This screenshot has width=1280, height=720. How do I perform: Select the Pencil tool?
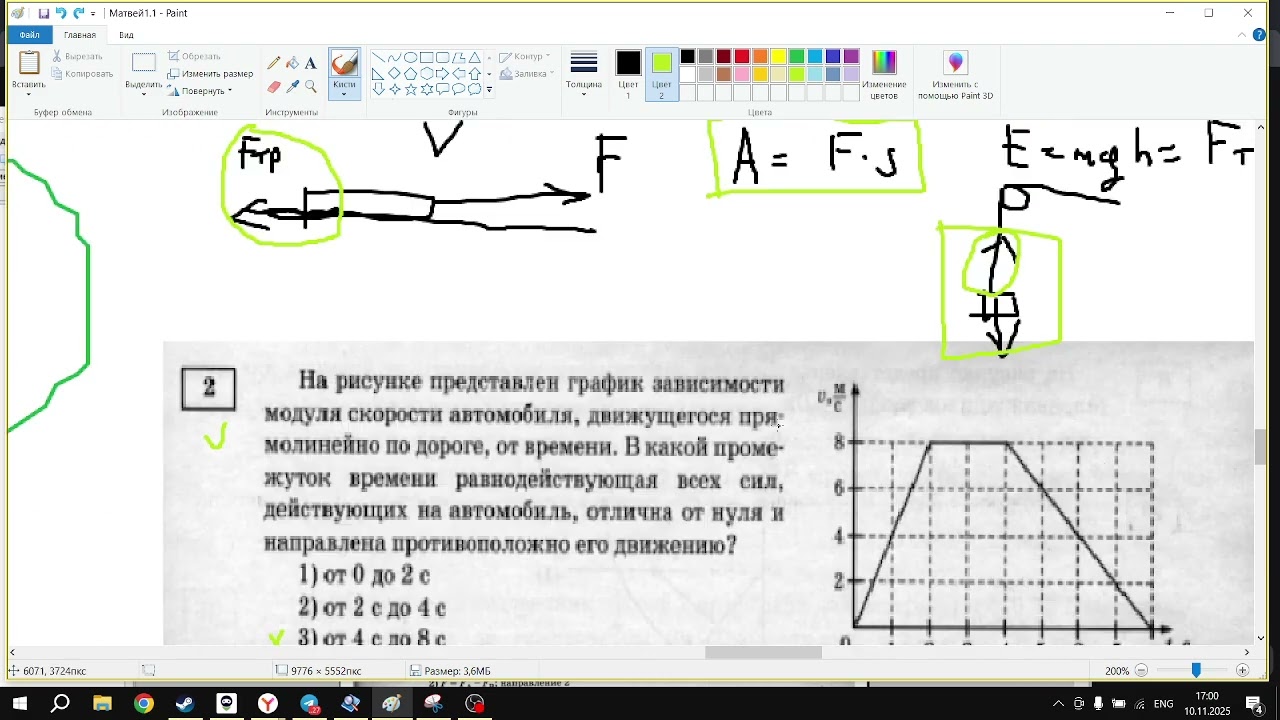pyautogui.click(x=274, y=63)
